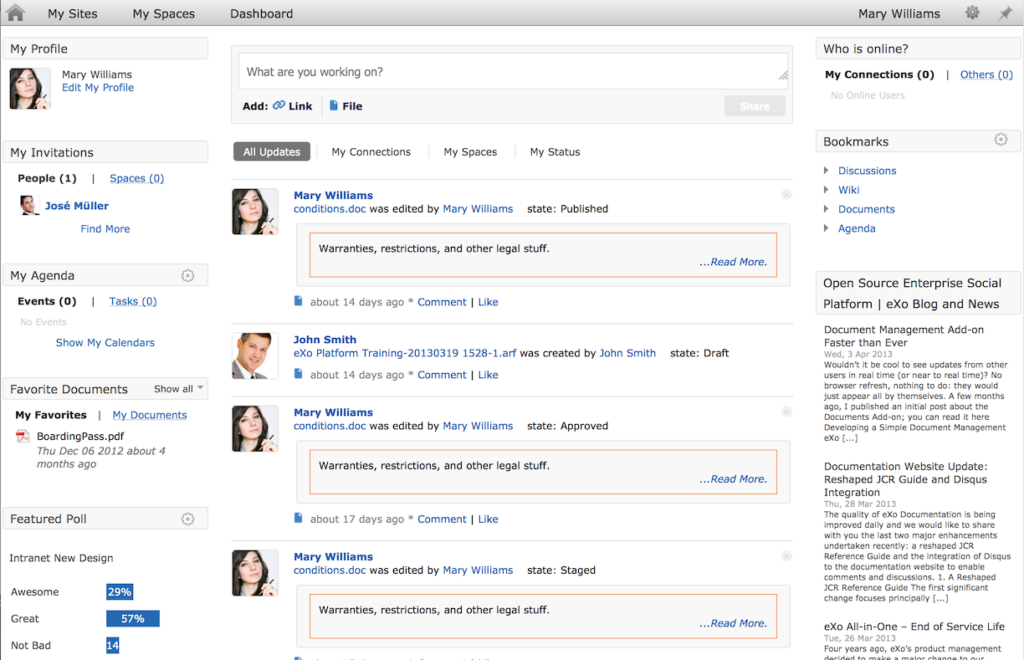Click the Find More invitations link
This screenshot has height=660, width=1024.
pyautogui.click(x=104, y=228)
